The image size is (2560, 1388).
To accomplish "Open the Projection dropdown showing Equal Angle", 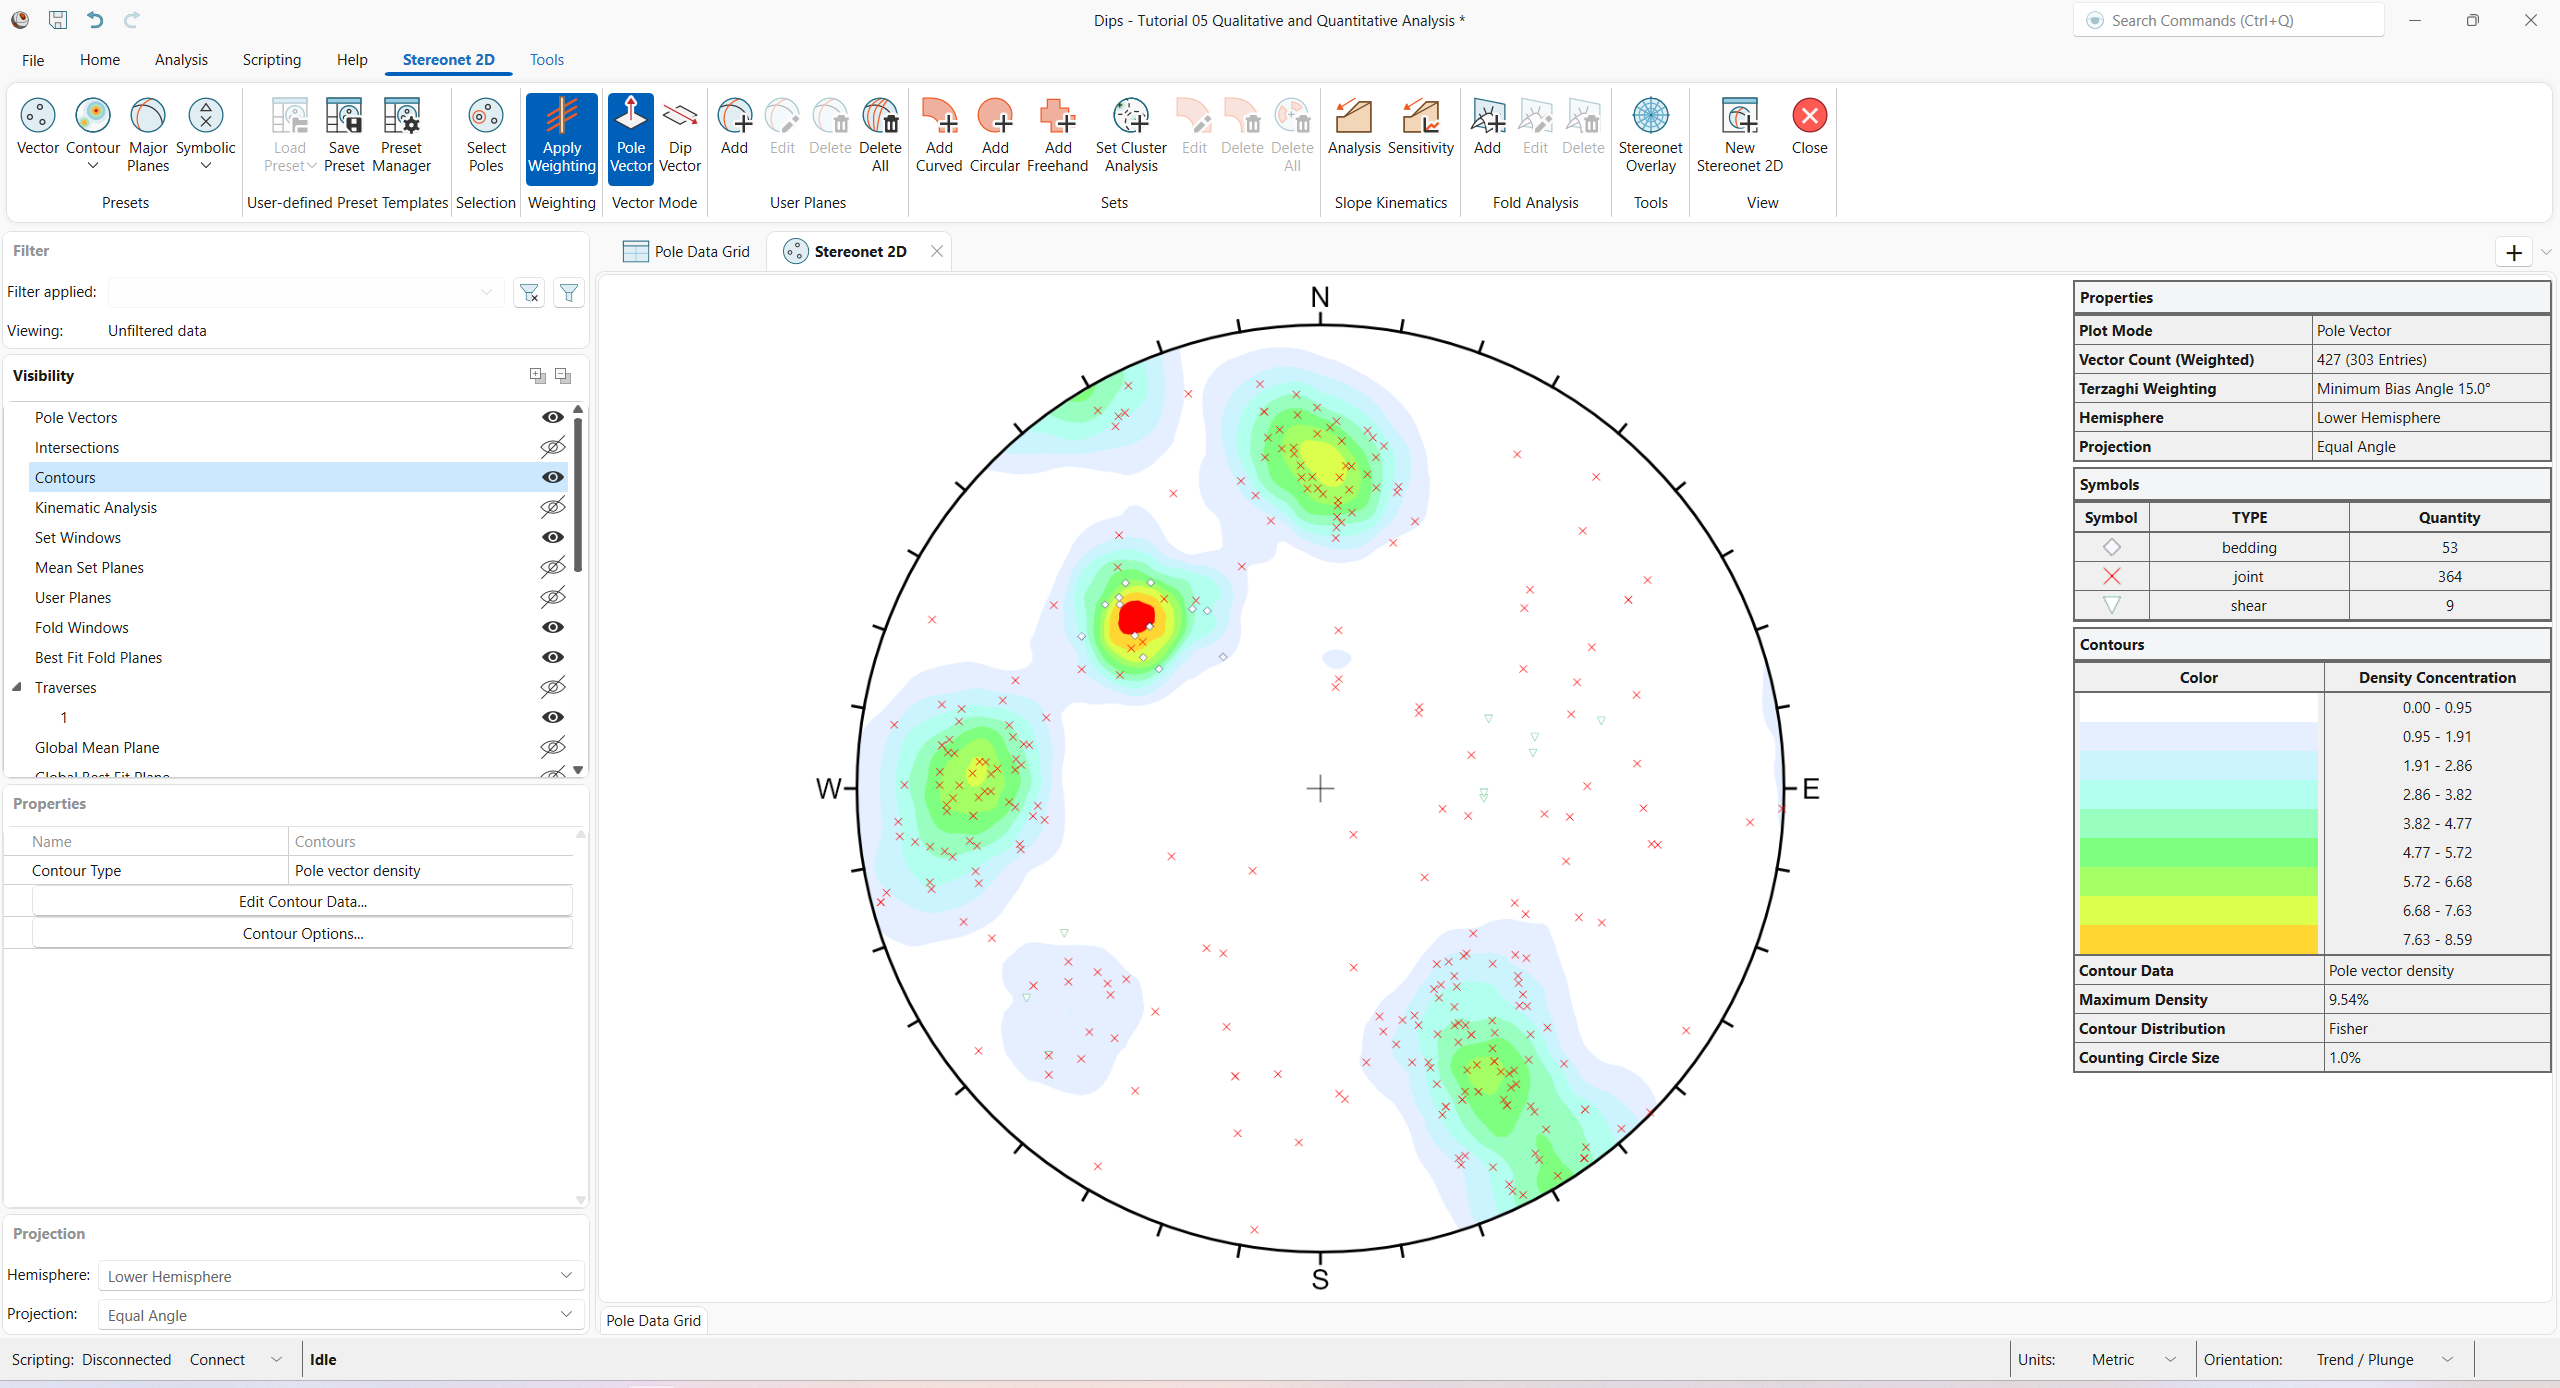I will click(567, 1315).
